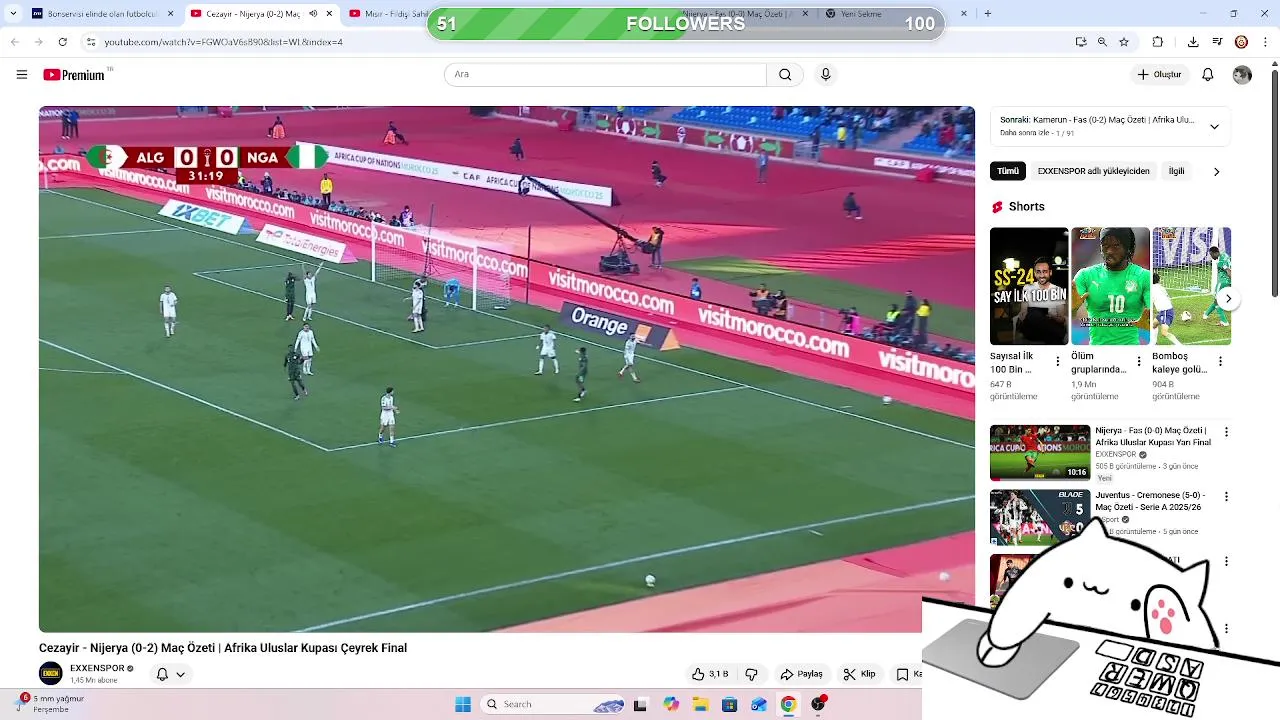Open 'Juventus - Cremonese (5-0)' video title
Image resolution: width=1280 pixels, height=720 pixels.
click(x=1150, y=501)
